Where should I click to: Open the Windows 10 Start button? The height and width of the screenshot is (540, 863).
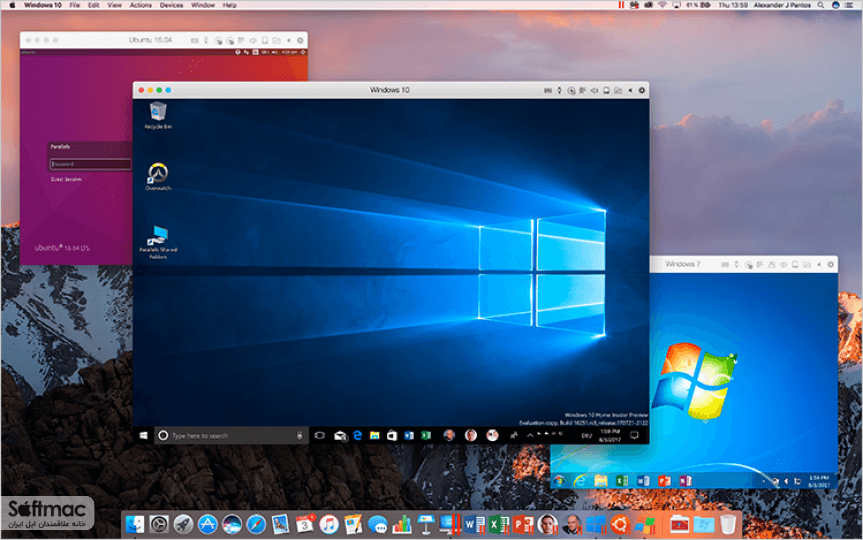[144, 435]
